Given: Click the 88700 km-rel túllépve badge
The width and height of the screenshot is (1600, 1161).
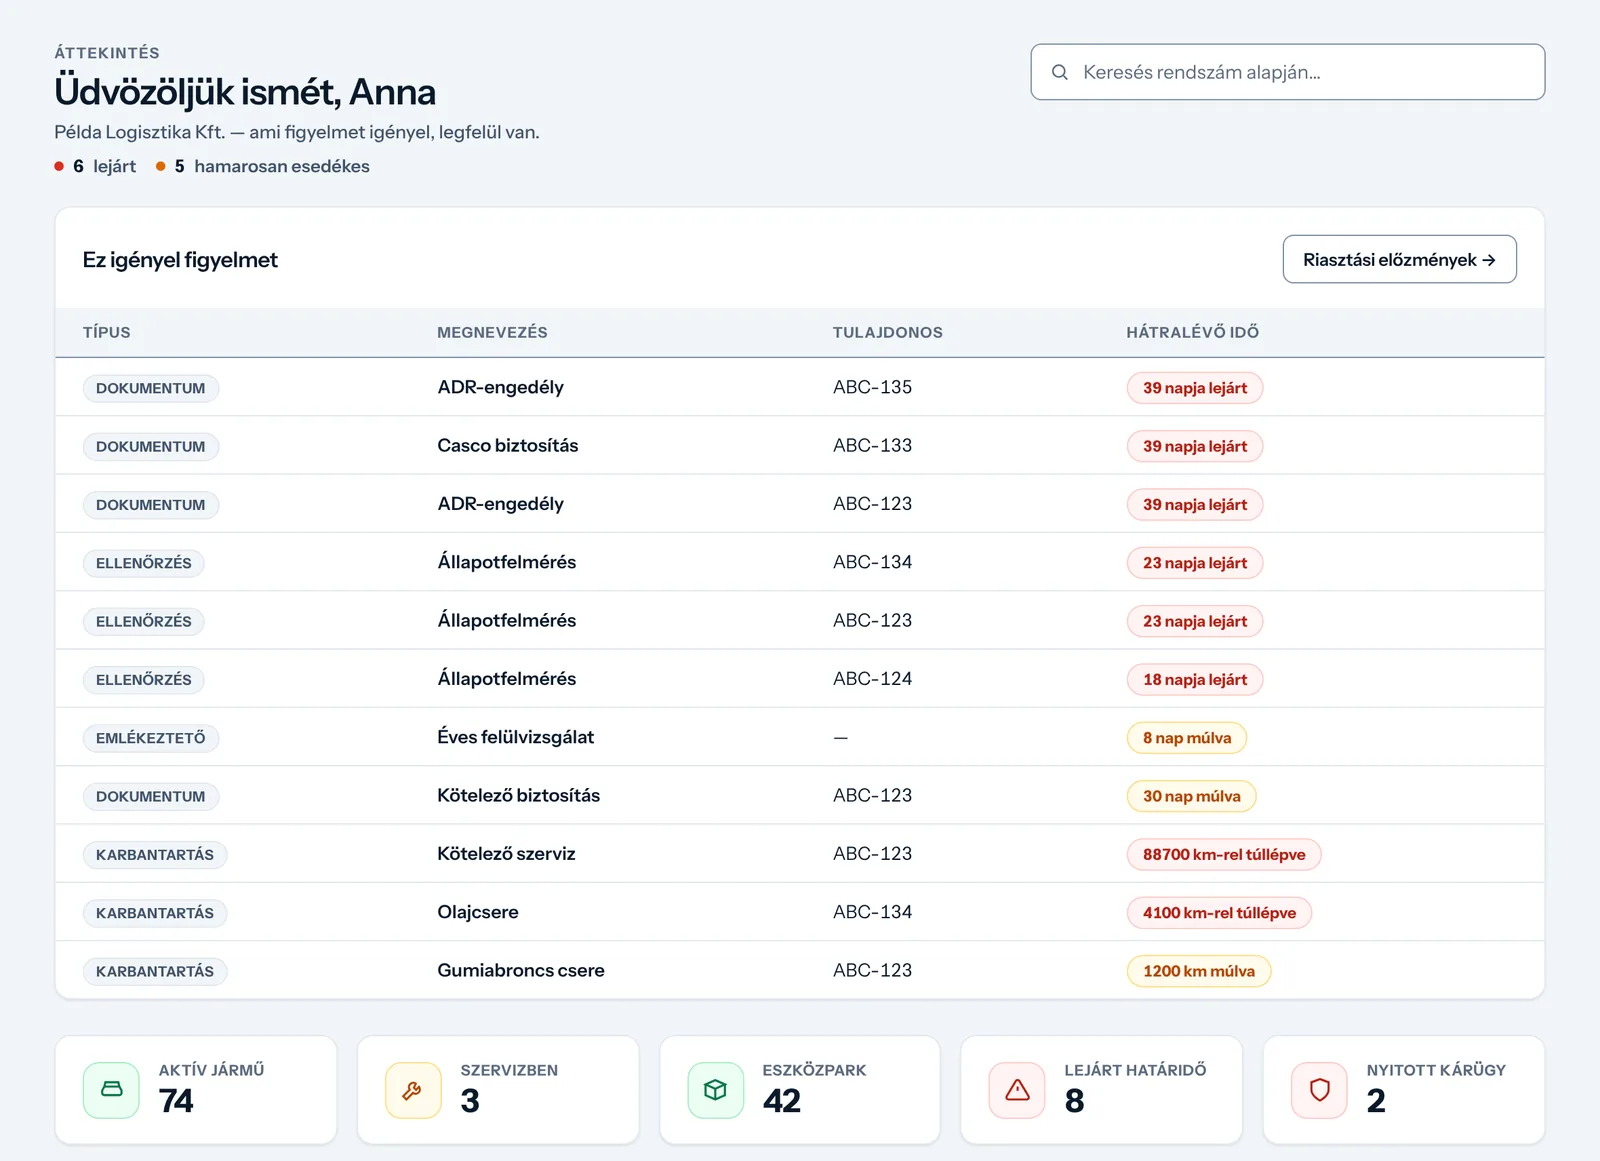Looking at the screenshot, I should tap(1224, 855).
